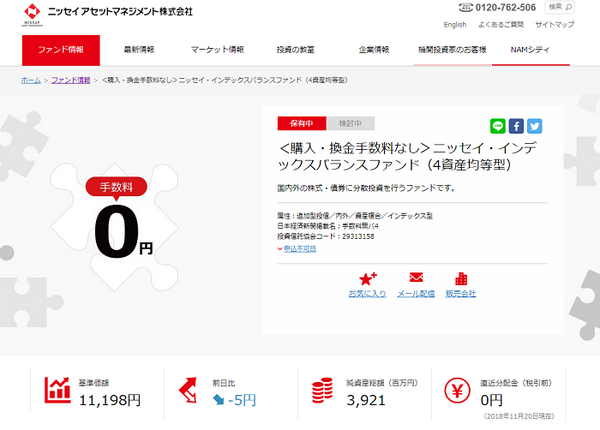Open the マーケット情報 navigation tab
Image resolution: width=600 pixels, height=430 pixels.
point(217,50)
